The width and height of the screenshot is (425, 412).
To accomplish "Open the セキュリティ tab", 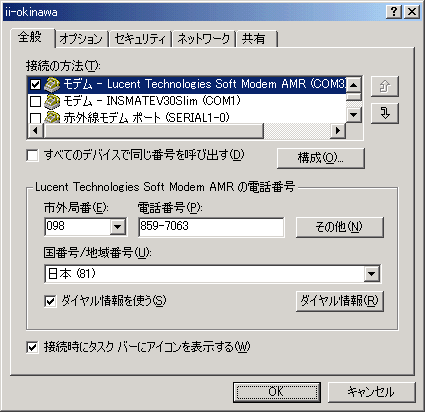I will pyautogui.click(x=140, y=39).
